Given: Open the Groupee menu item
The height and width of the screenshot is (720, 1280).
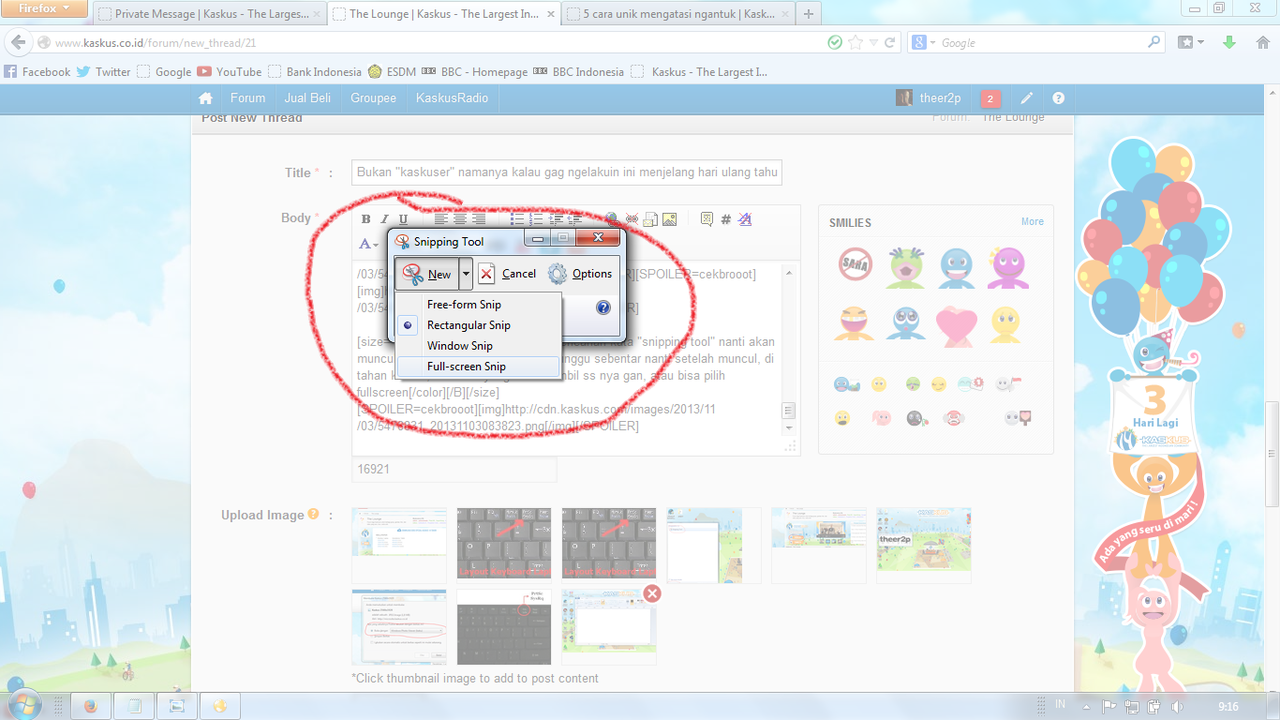Looking at the screenshot, I should point(373,98).
